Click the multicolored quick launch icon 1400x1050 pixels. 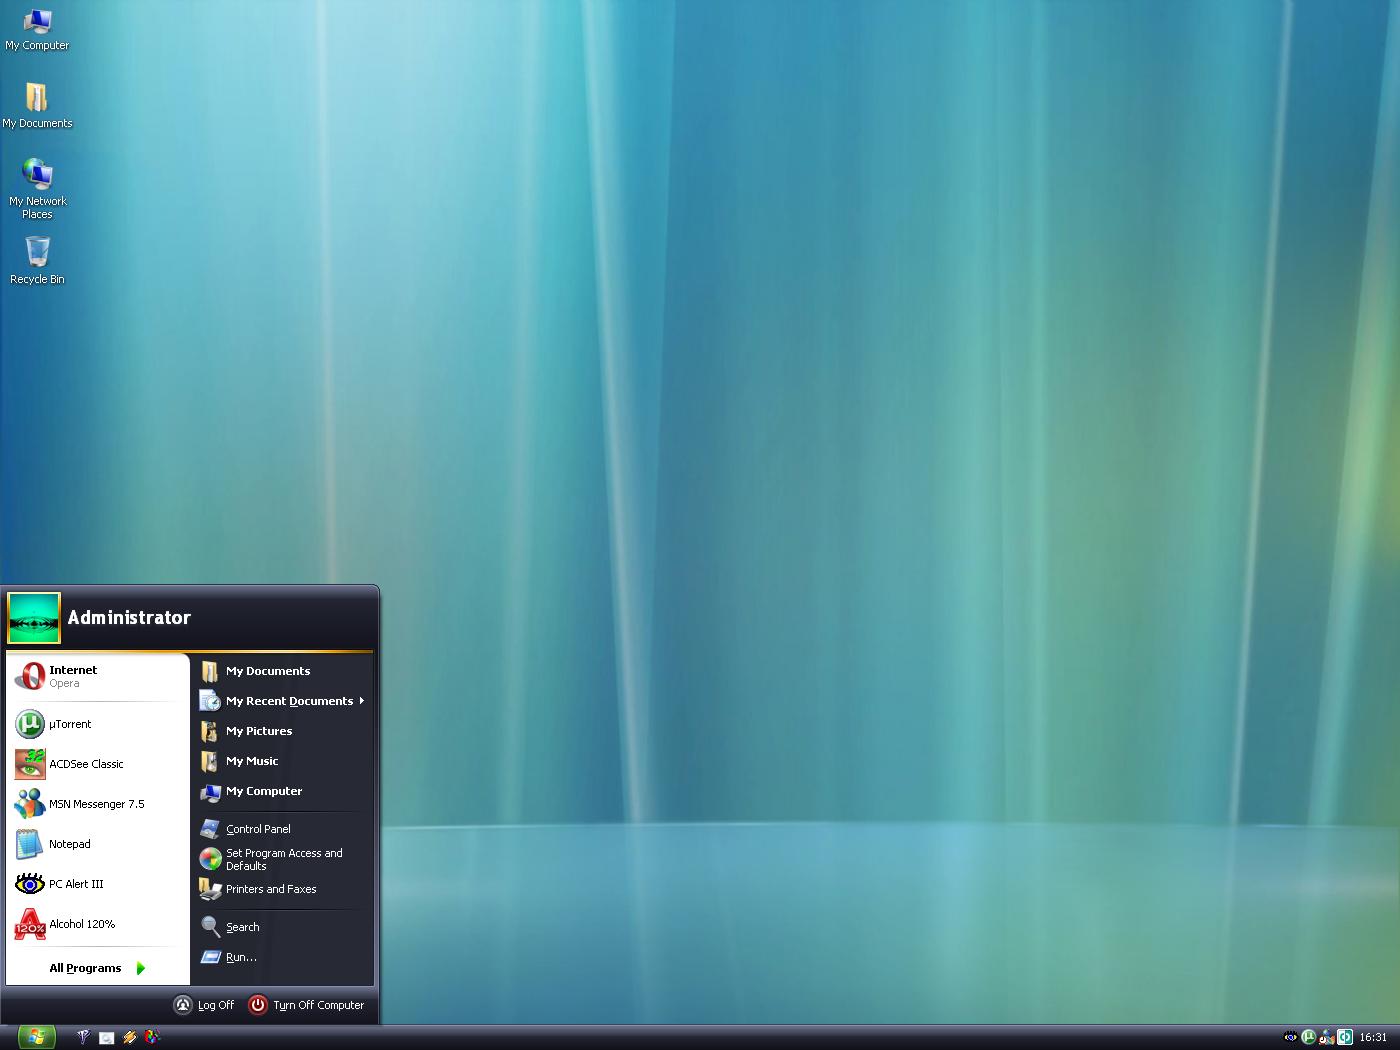152,1038
